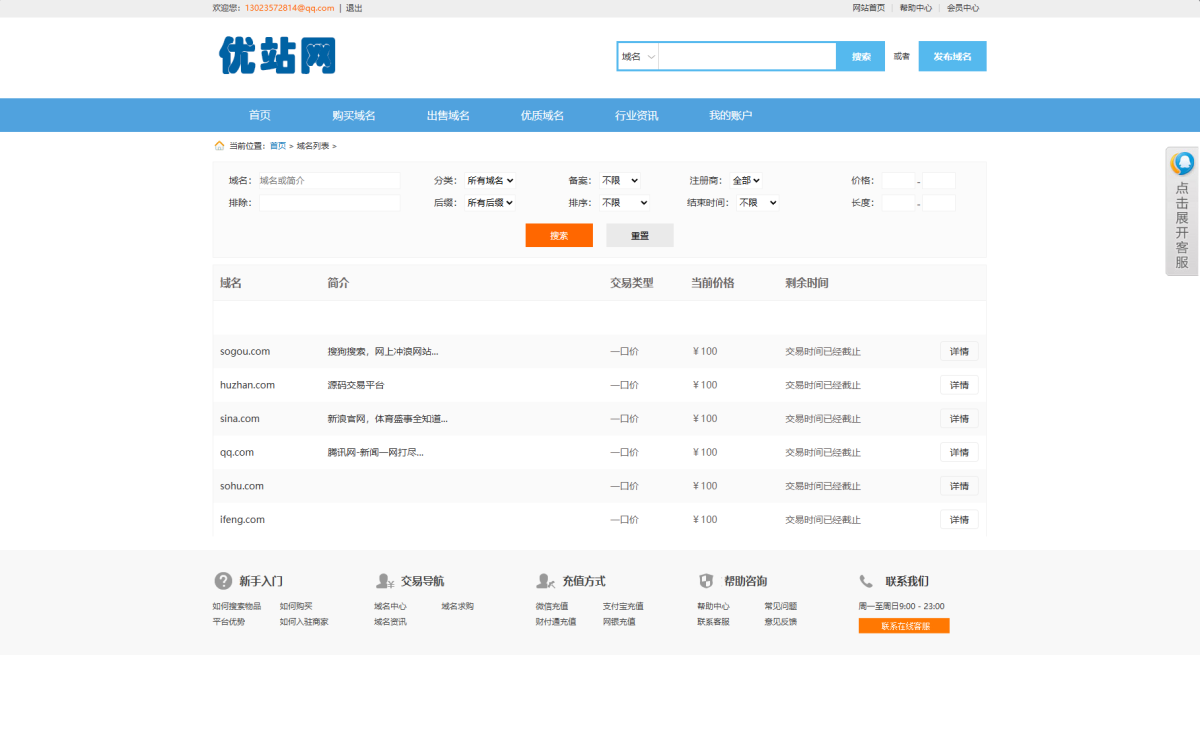1200x729 pixels.
Task: Click the 充值方式 icon
Action: pyautogui.click(x=546, y=581)
